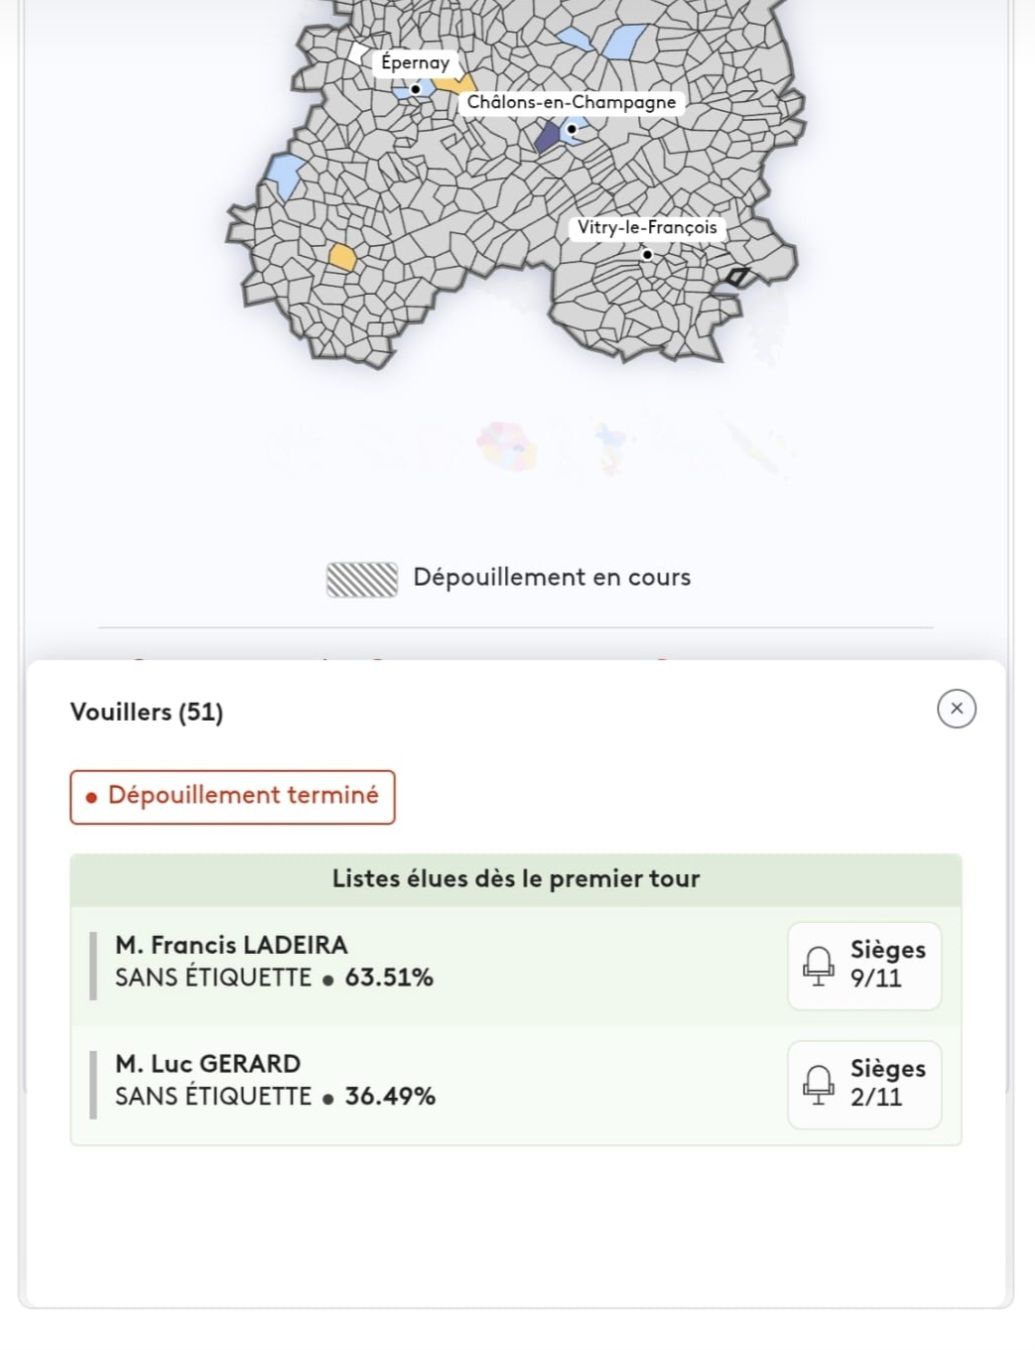Click the Vitry-le-François map label
The height and width of the screenshot is (1350, 1035).
[647, 227]
